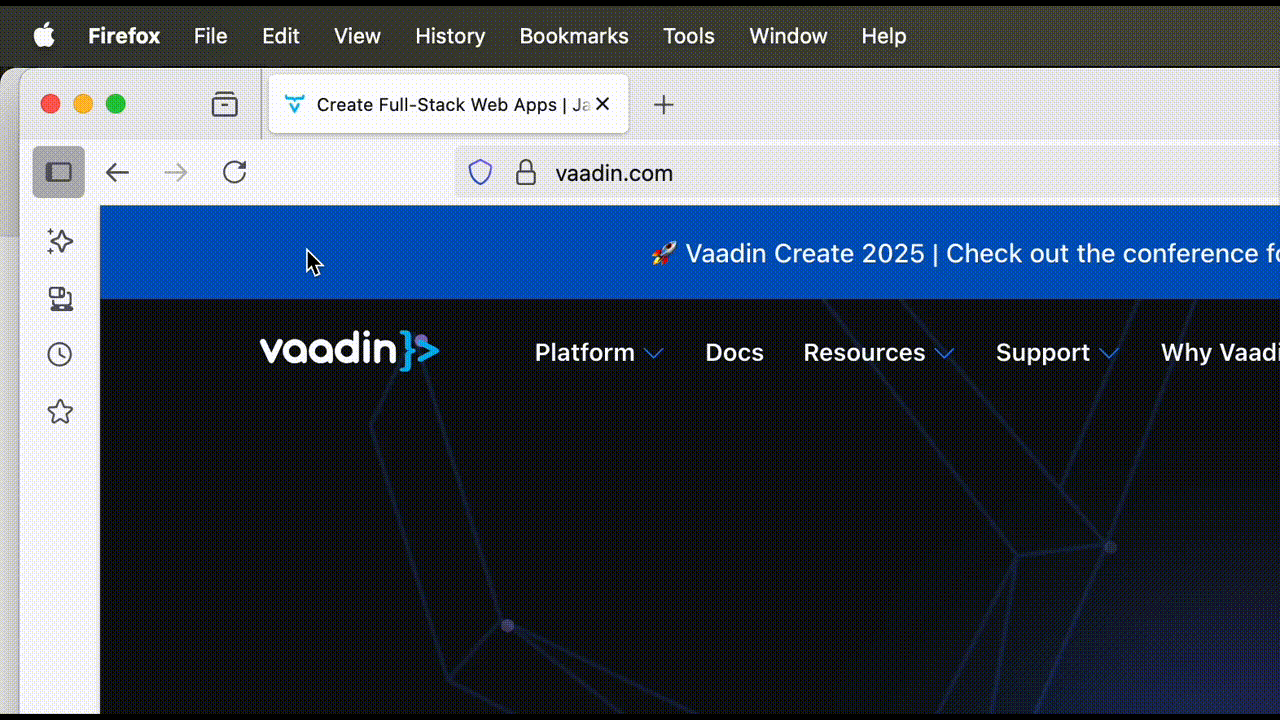Screen dimensions: 1280x720
Task: Reload the current page
Action: (234, 172)
